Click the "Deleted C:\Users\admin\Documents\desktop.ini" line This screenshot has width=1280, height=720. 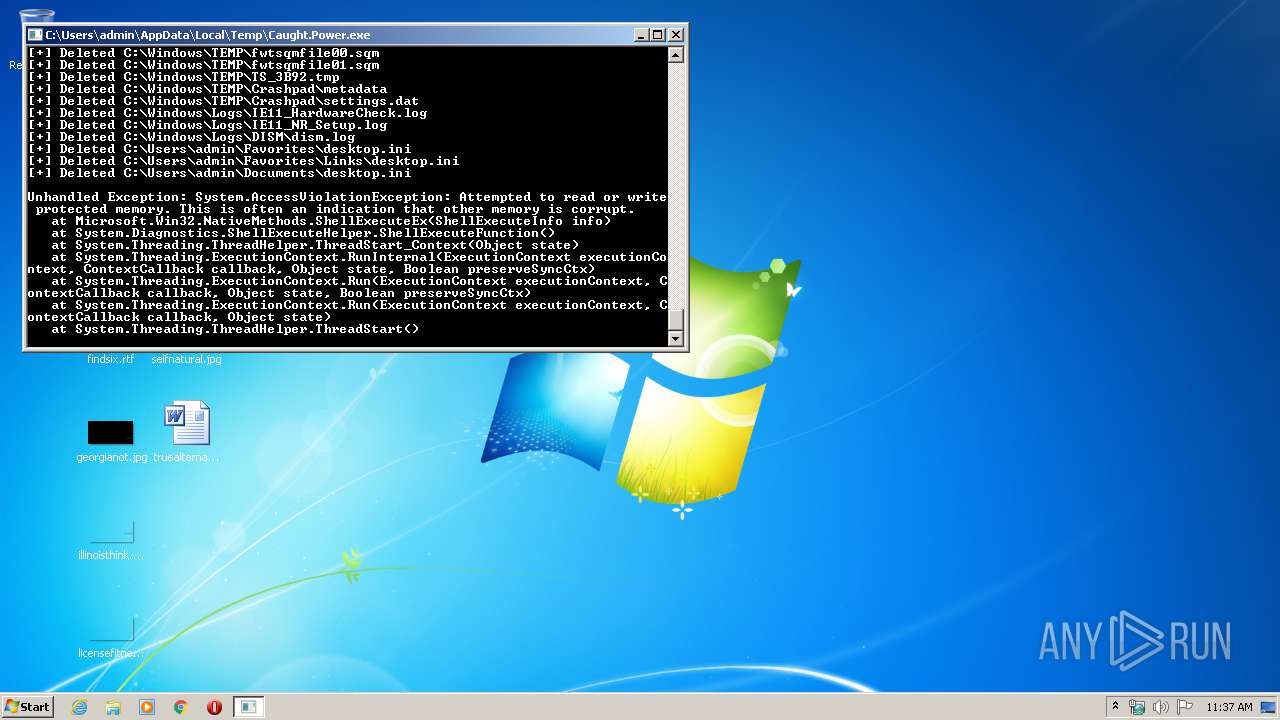pyautogui.click(x=219, y=173)
